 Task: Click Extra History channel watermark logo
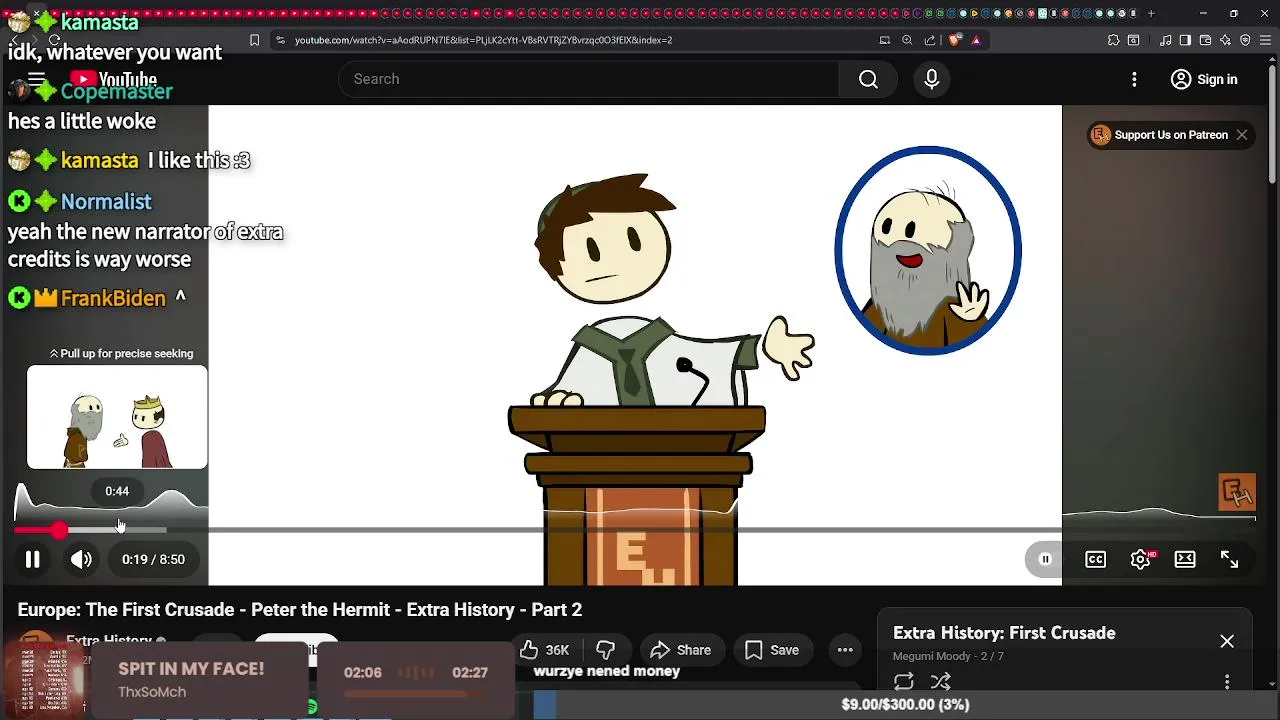pos(1237,492)
